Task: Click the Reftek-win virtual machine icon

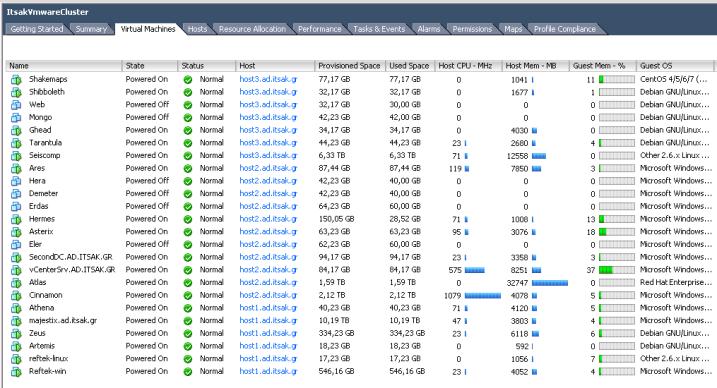Action: tap(16, 372)
